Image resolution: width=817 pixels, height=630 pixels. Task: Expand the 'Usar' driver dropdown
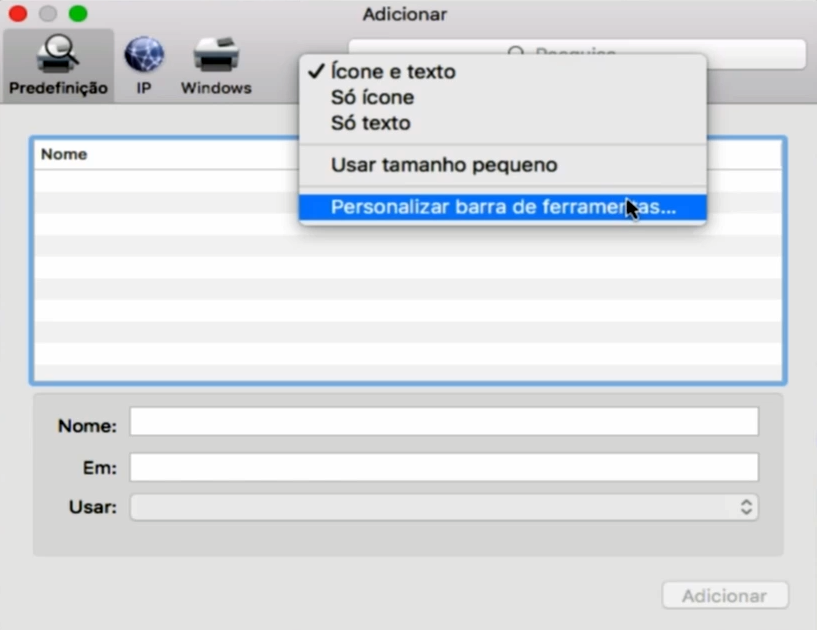444,507
